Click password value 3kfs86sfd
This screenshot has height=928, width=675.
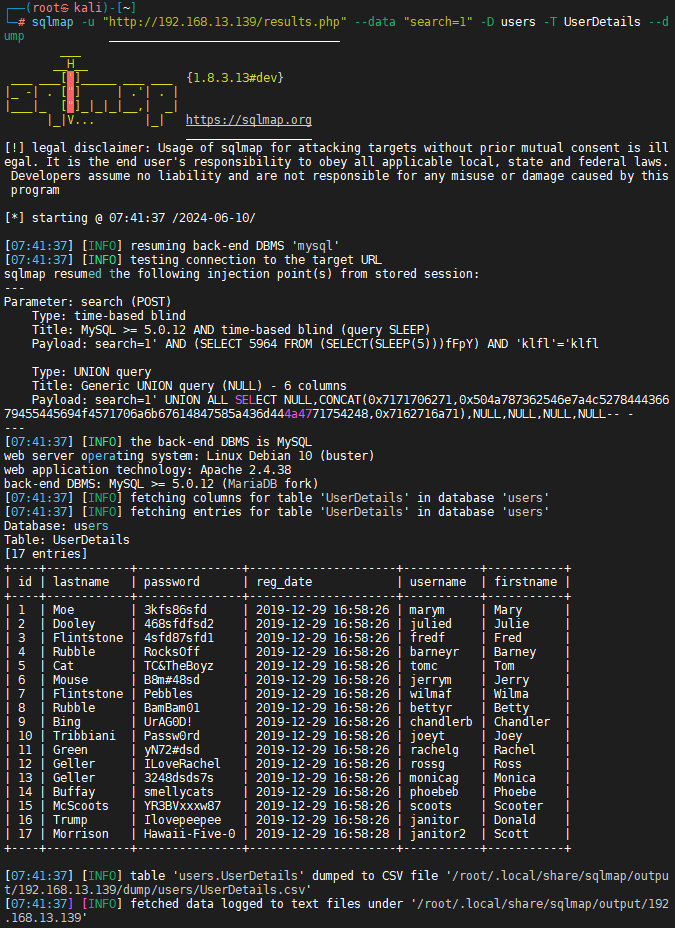tap(175, 610)
